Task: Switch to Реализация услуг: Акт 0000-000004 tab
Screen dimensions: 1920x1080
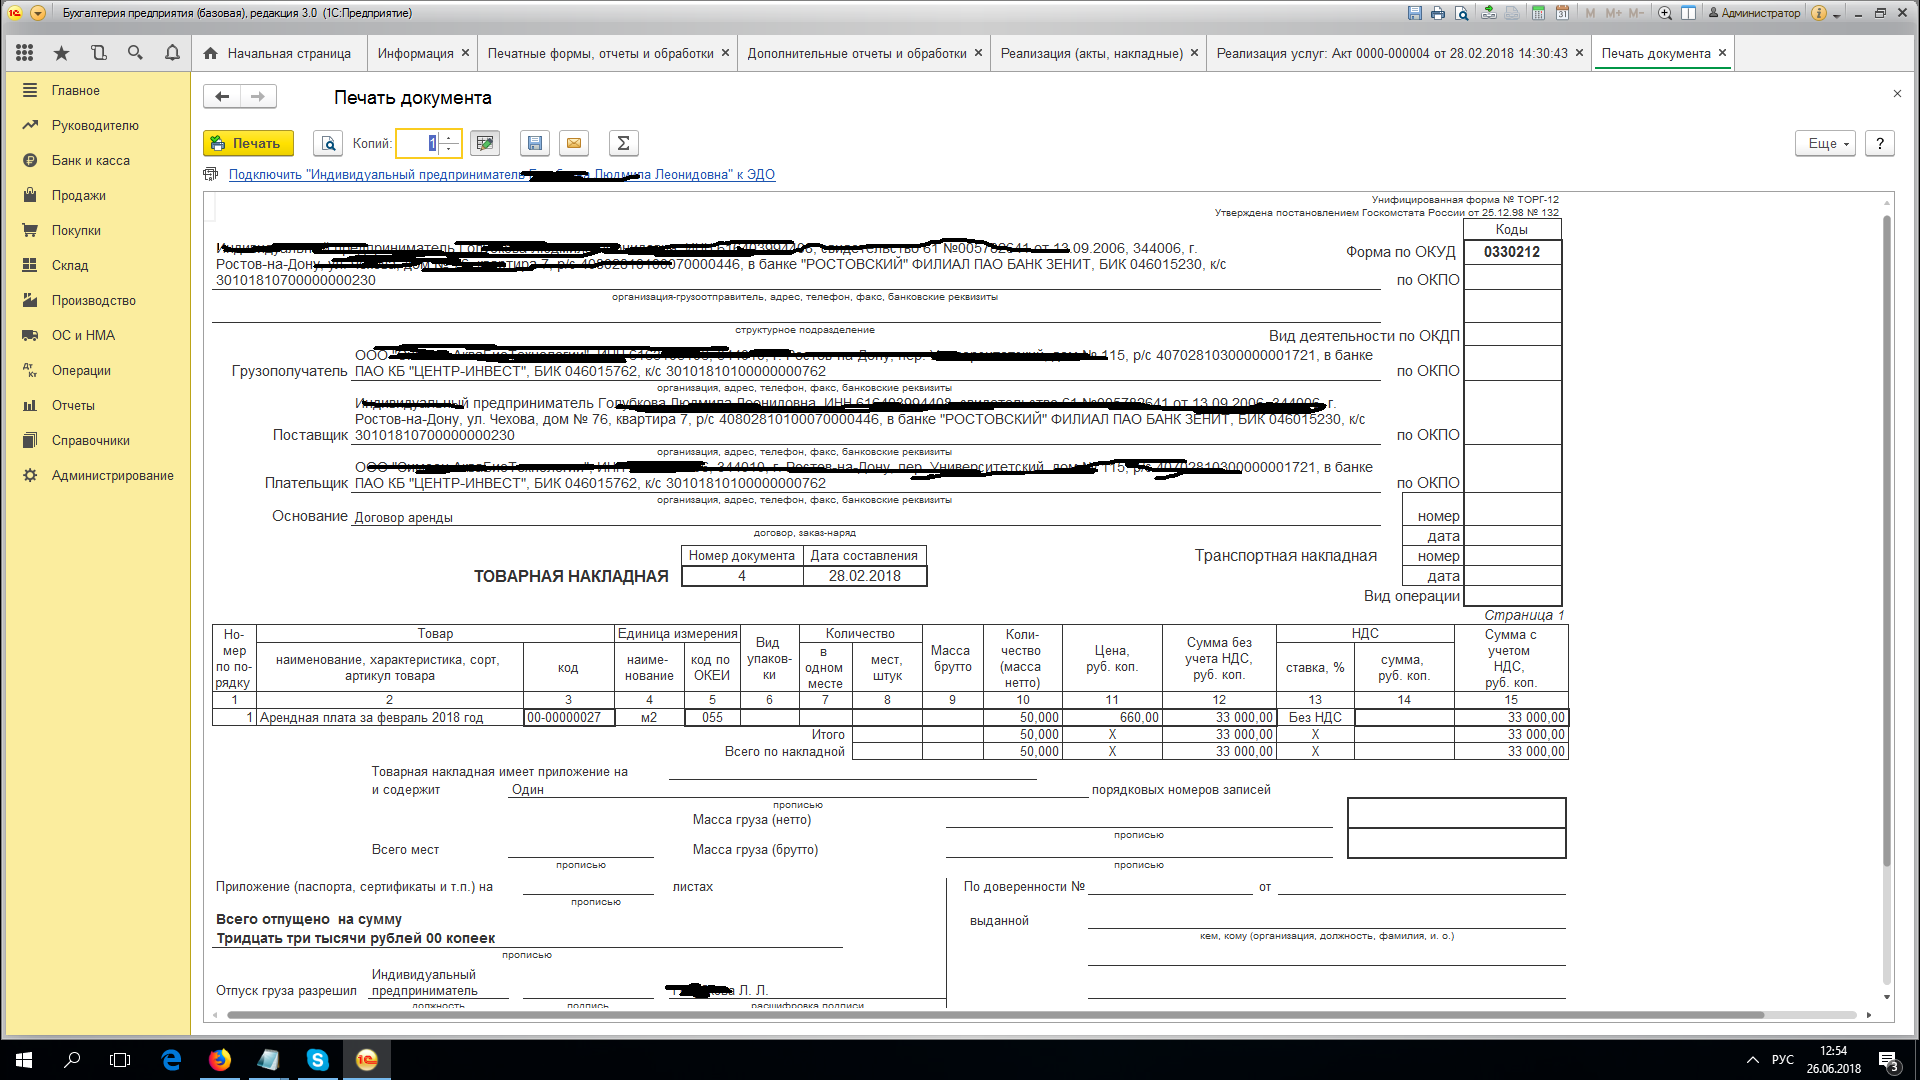Action: pyautogui.click(x=1391, y=53)
